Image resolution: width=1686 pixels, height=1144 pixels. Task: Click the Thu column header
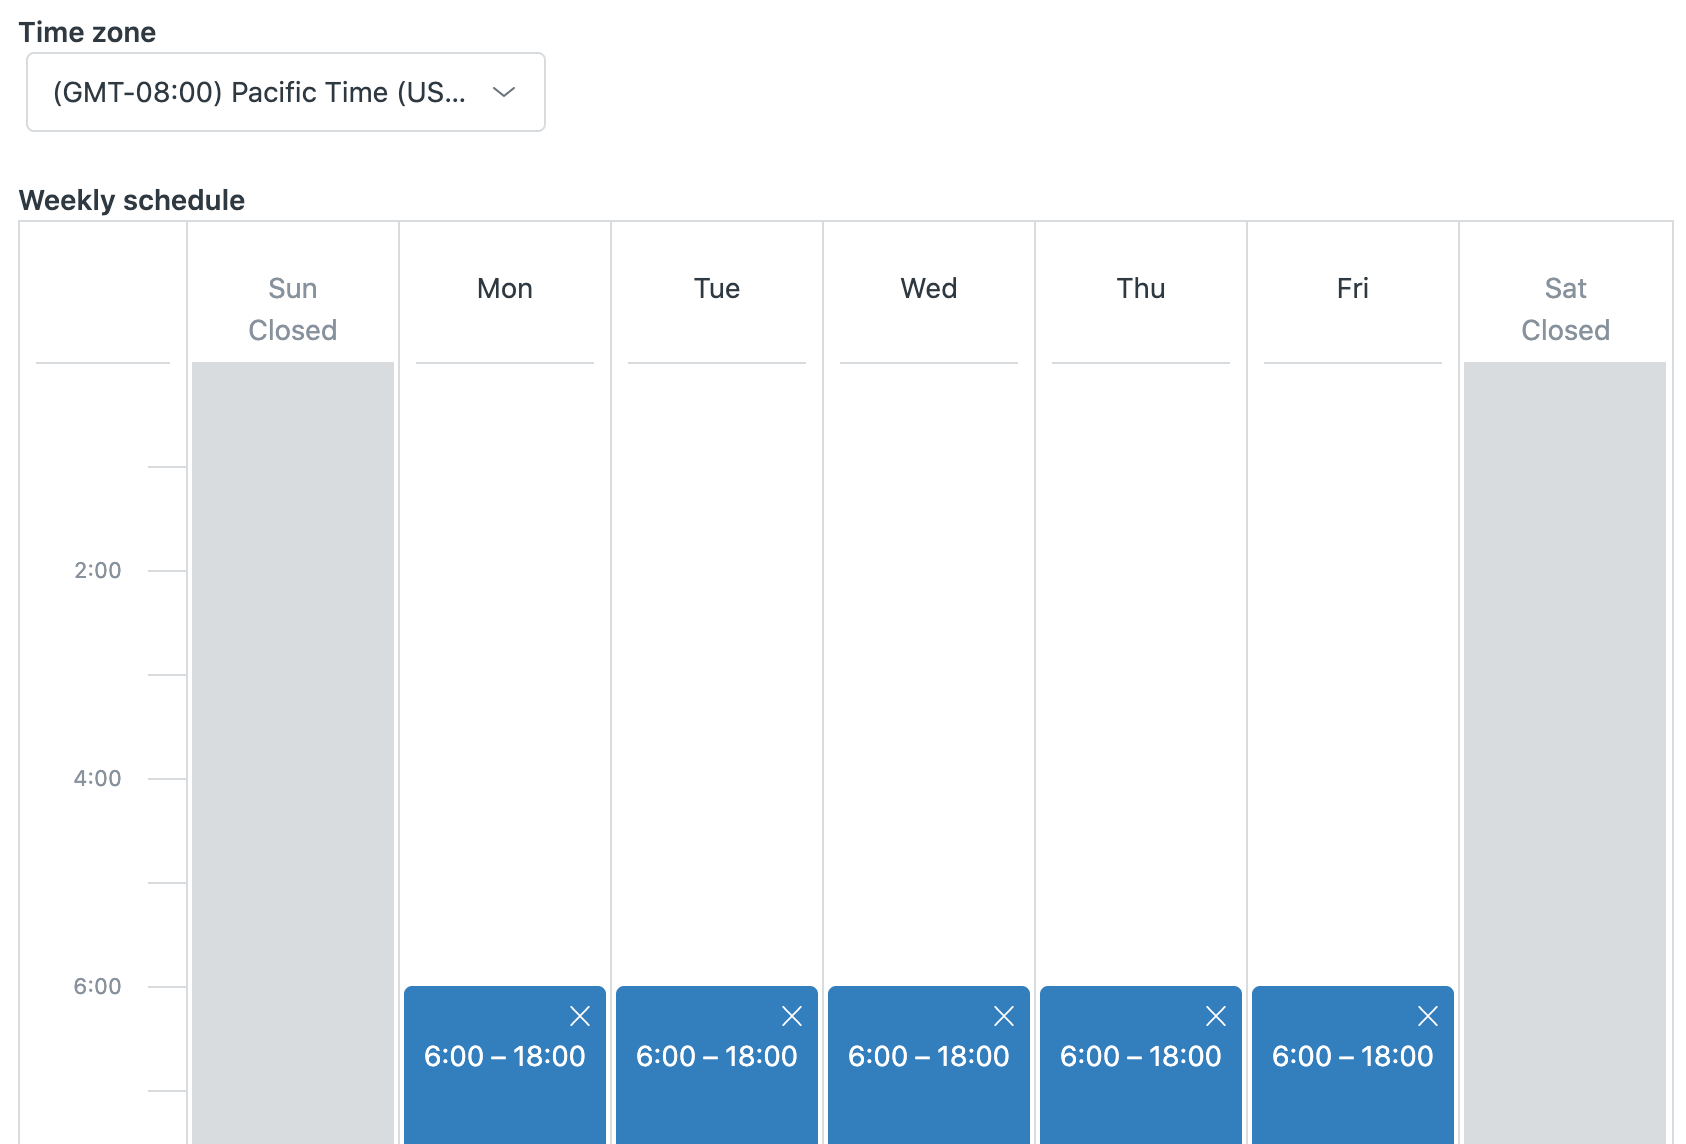[1140, 289]
